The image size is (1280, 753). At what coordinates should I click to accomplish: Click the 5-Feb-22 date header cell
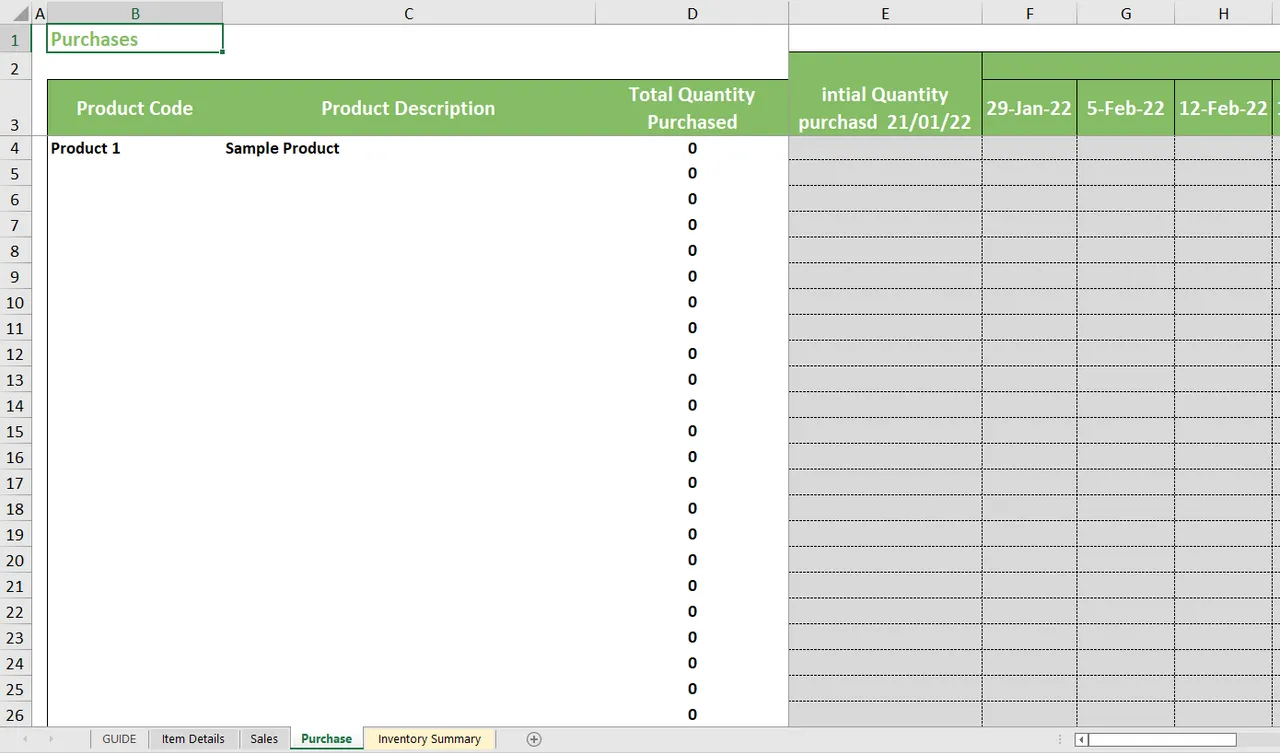[x=1126, y=108]
